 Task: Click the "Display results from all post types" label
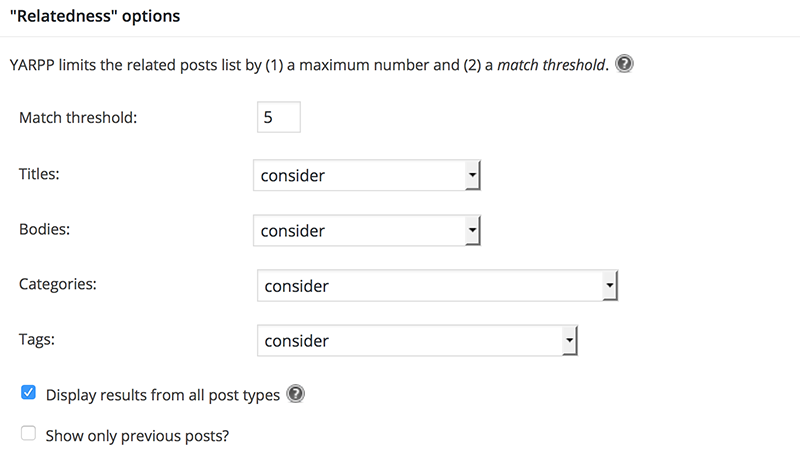click(x=163, y=395)
